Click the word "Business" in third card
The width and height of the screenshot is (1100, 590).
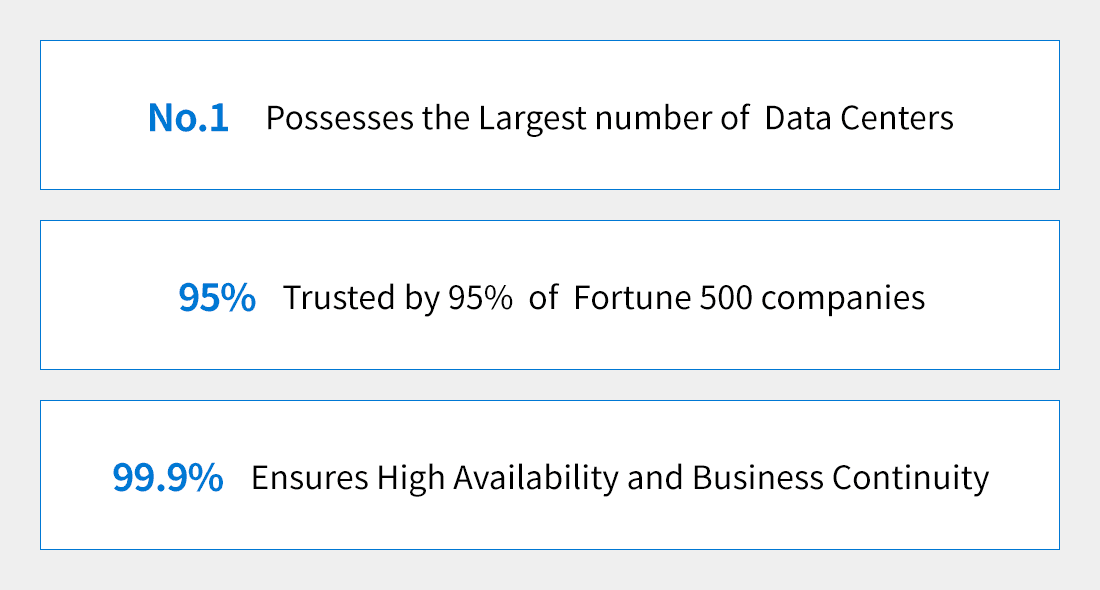[757, 478]
